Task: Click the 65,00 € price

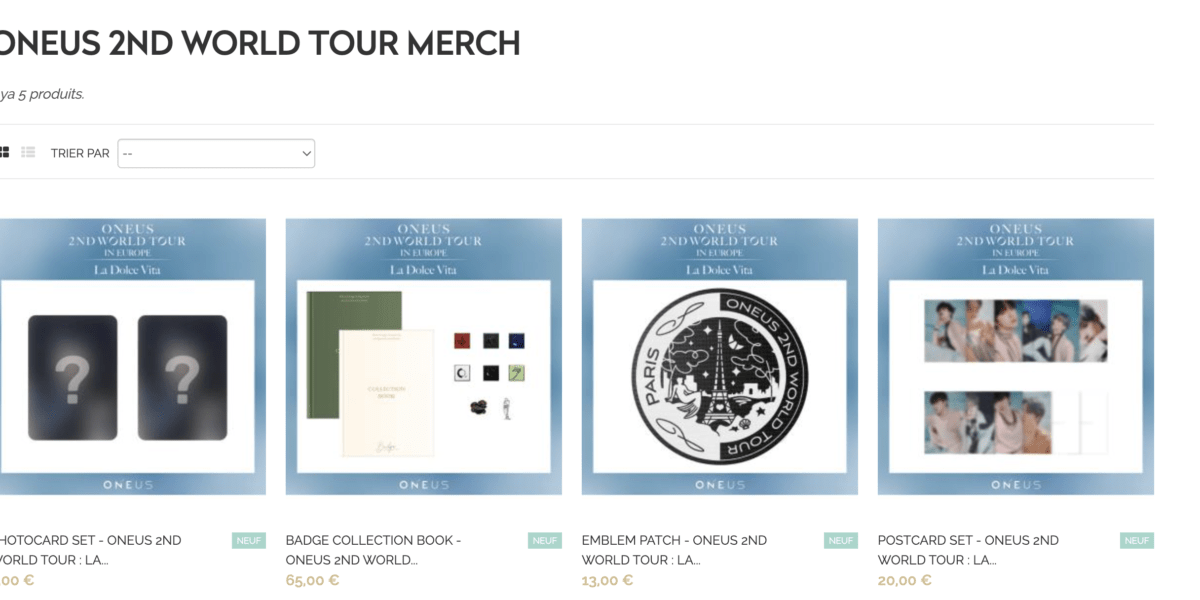Action: pyautogui.click(x=312, y=580)
